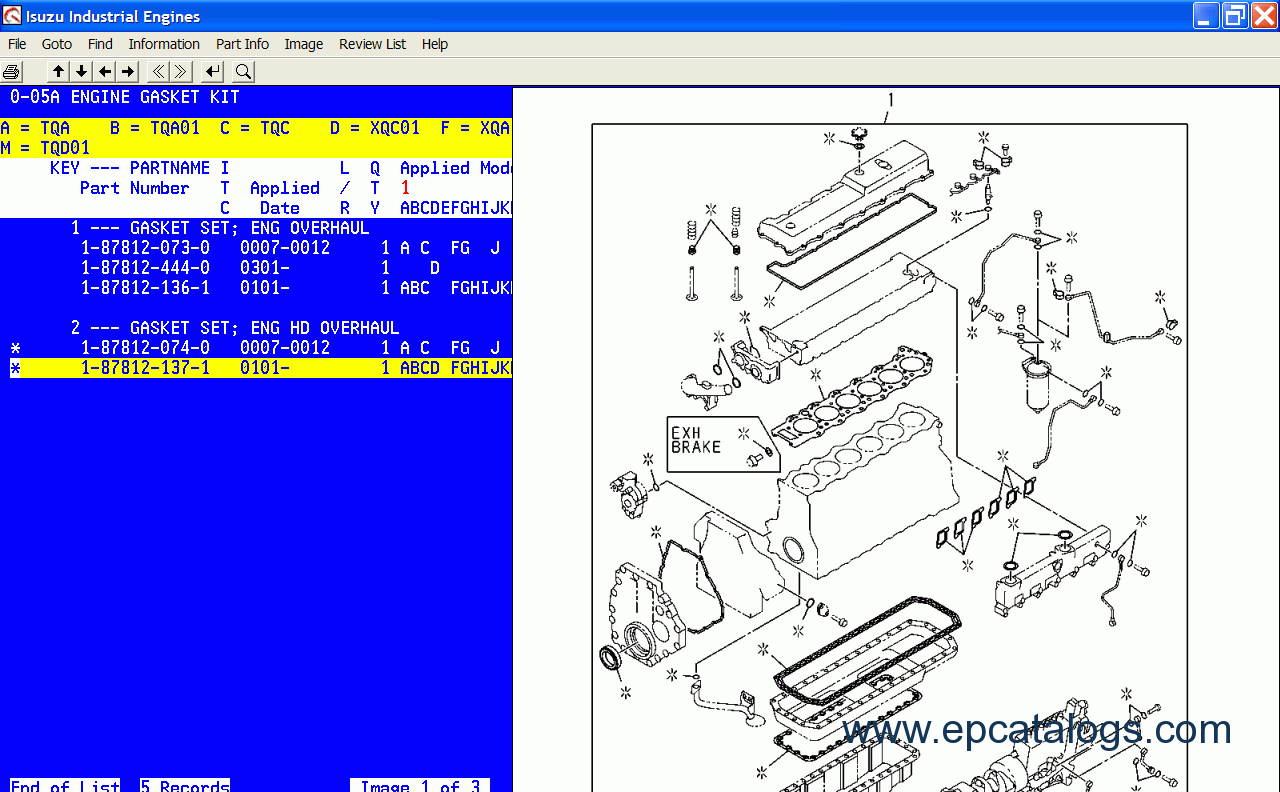Open the Image menu
Screen dimensions: 1280x792
click(x=304, y=44)
